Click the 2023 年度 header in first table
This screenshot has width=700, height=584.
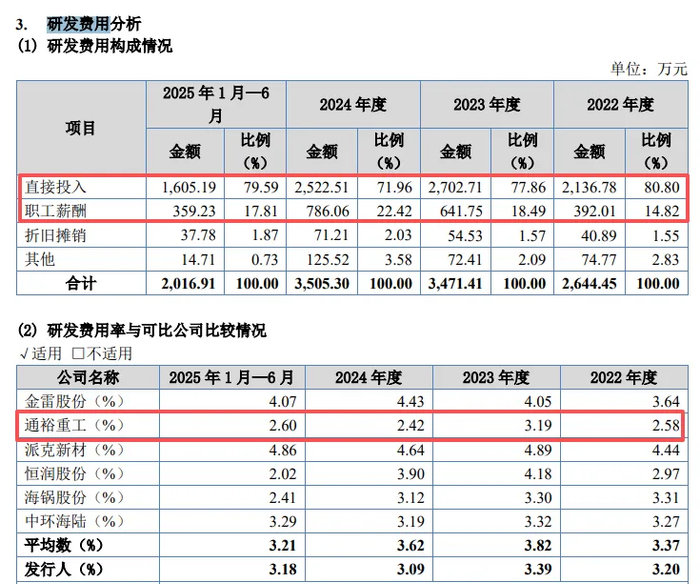click(x=487, y=105)
